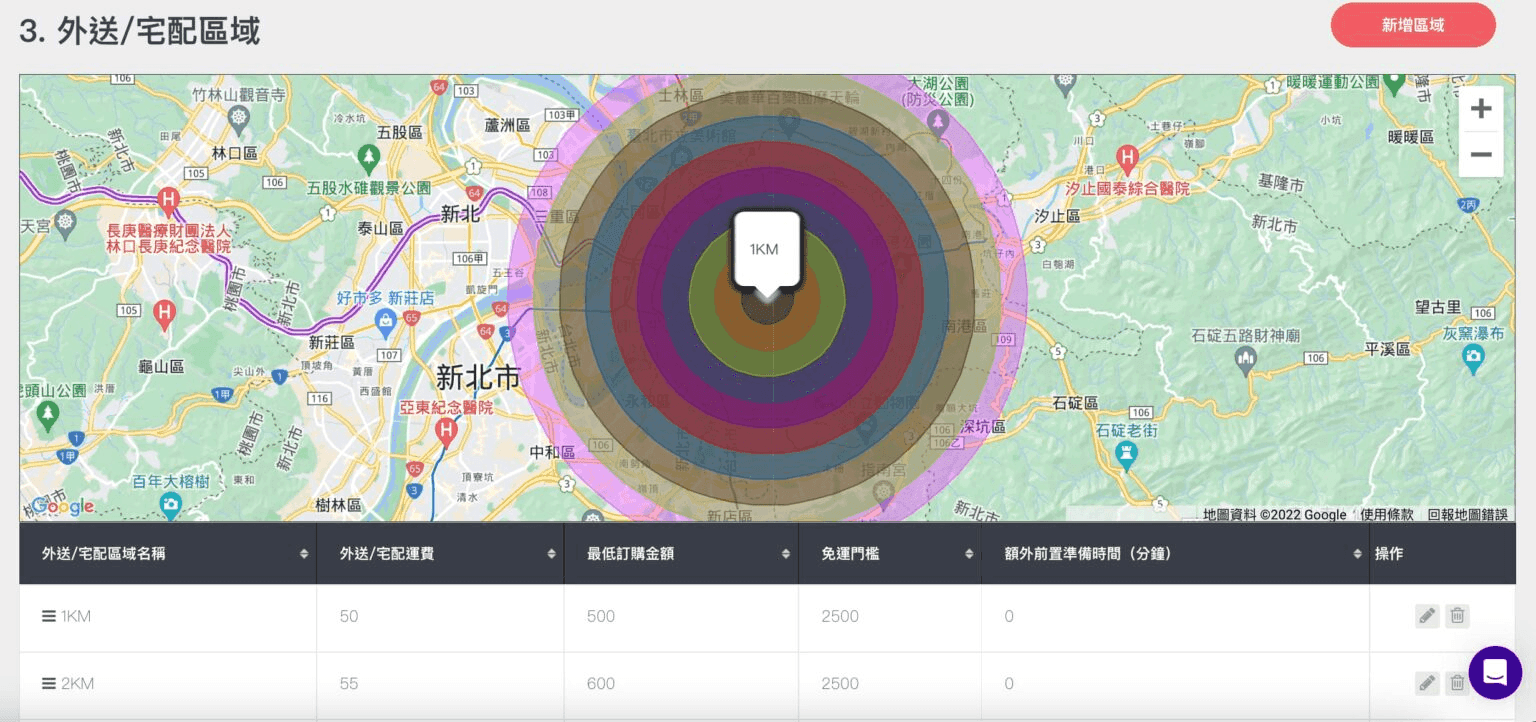
Task: Click the Google logo on the map
Action: coord(62,506)
